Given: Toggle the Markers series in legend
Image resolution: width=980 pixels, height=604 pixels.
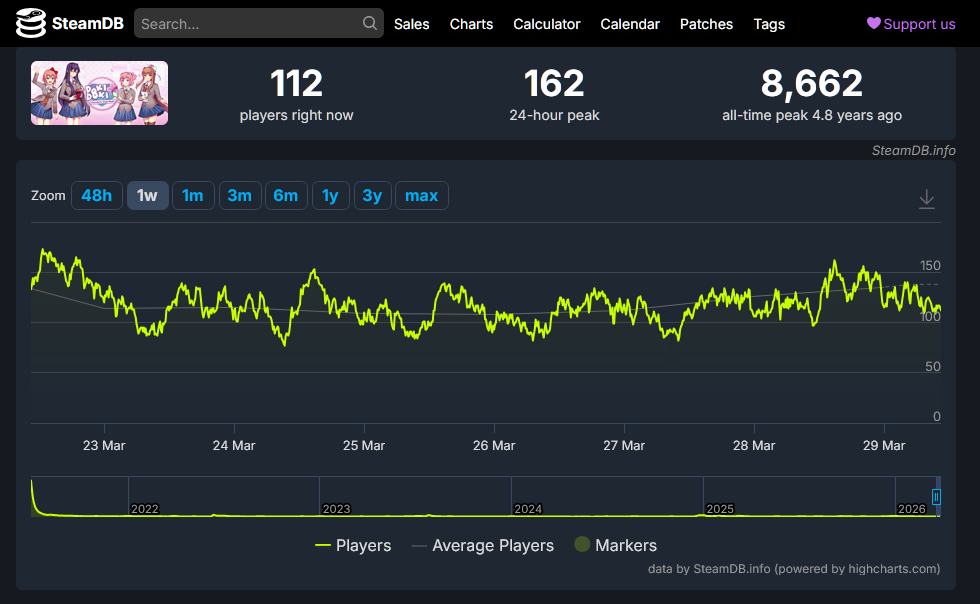Looking at the screenshot, I should click(x=616, y=545).
